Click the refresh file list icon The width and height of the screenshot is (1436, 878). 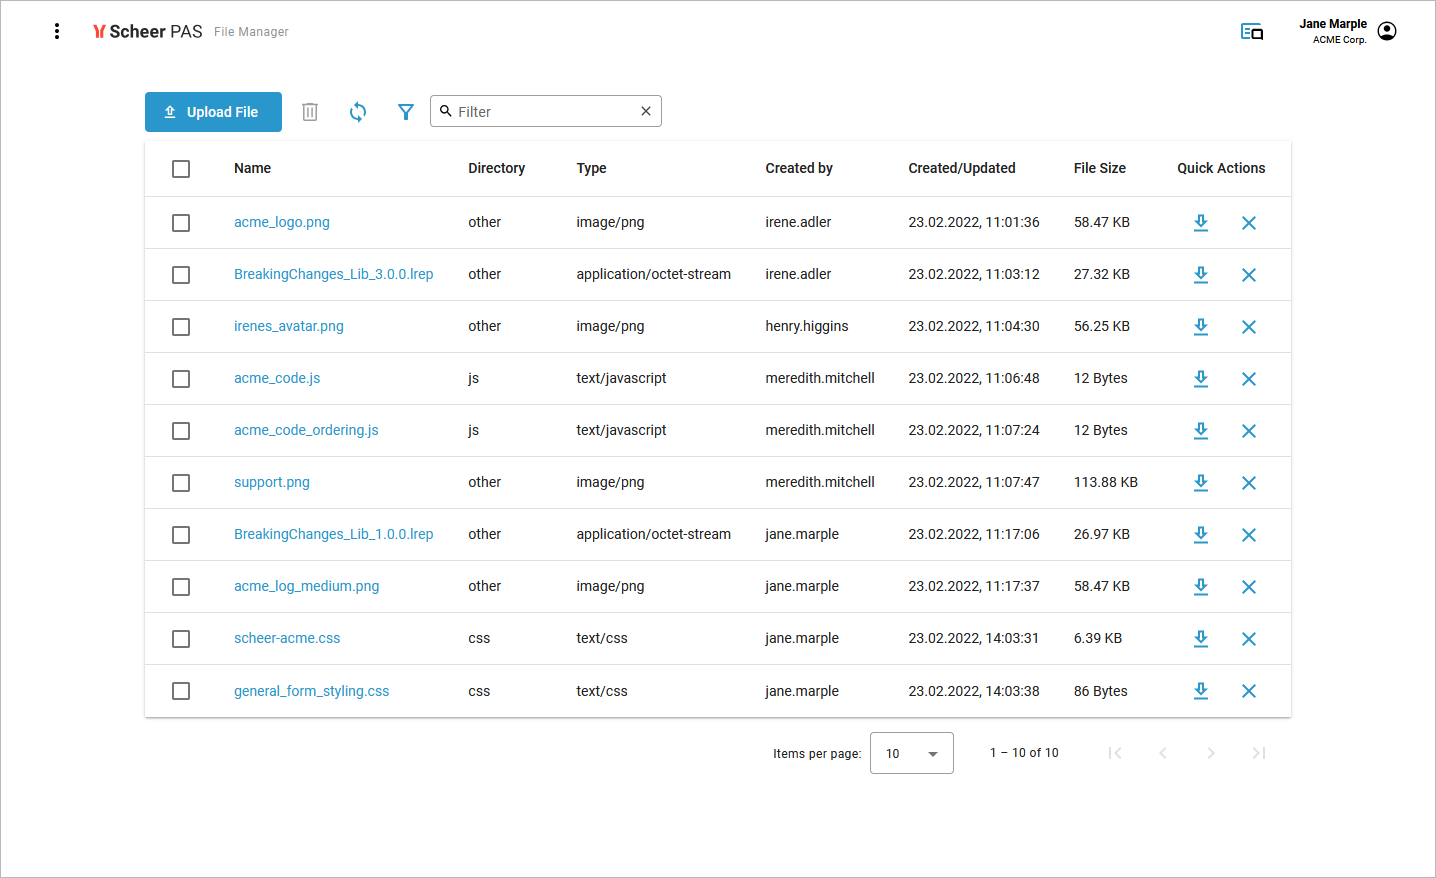click(x=358, y=112)
